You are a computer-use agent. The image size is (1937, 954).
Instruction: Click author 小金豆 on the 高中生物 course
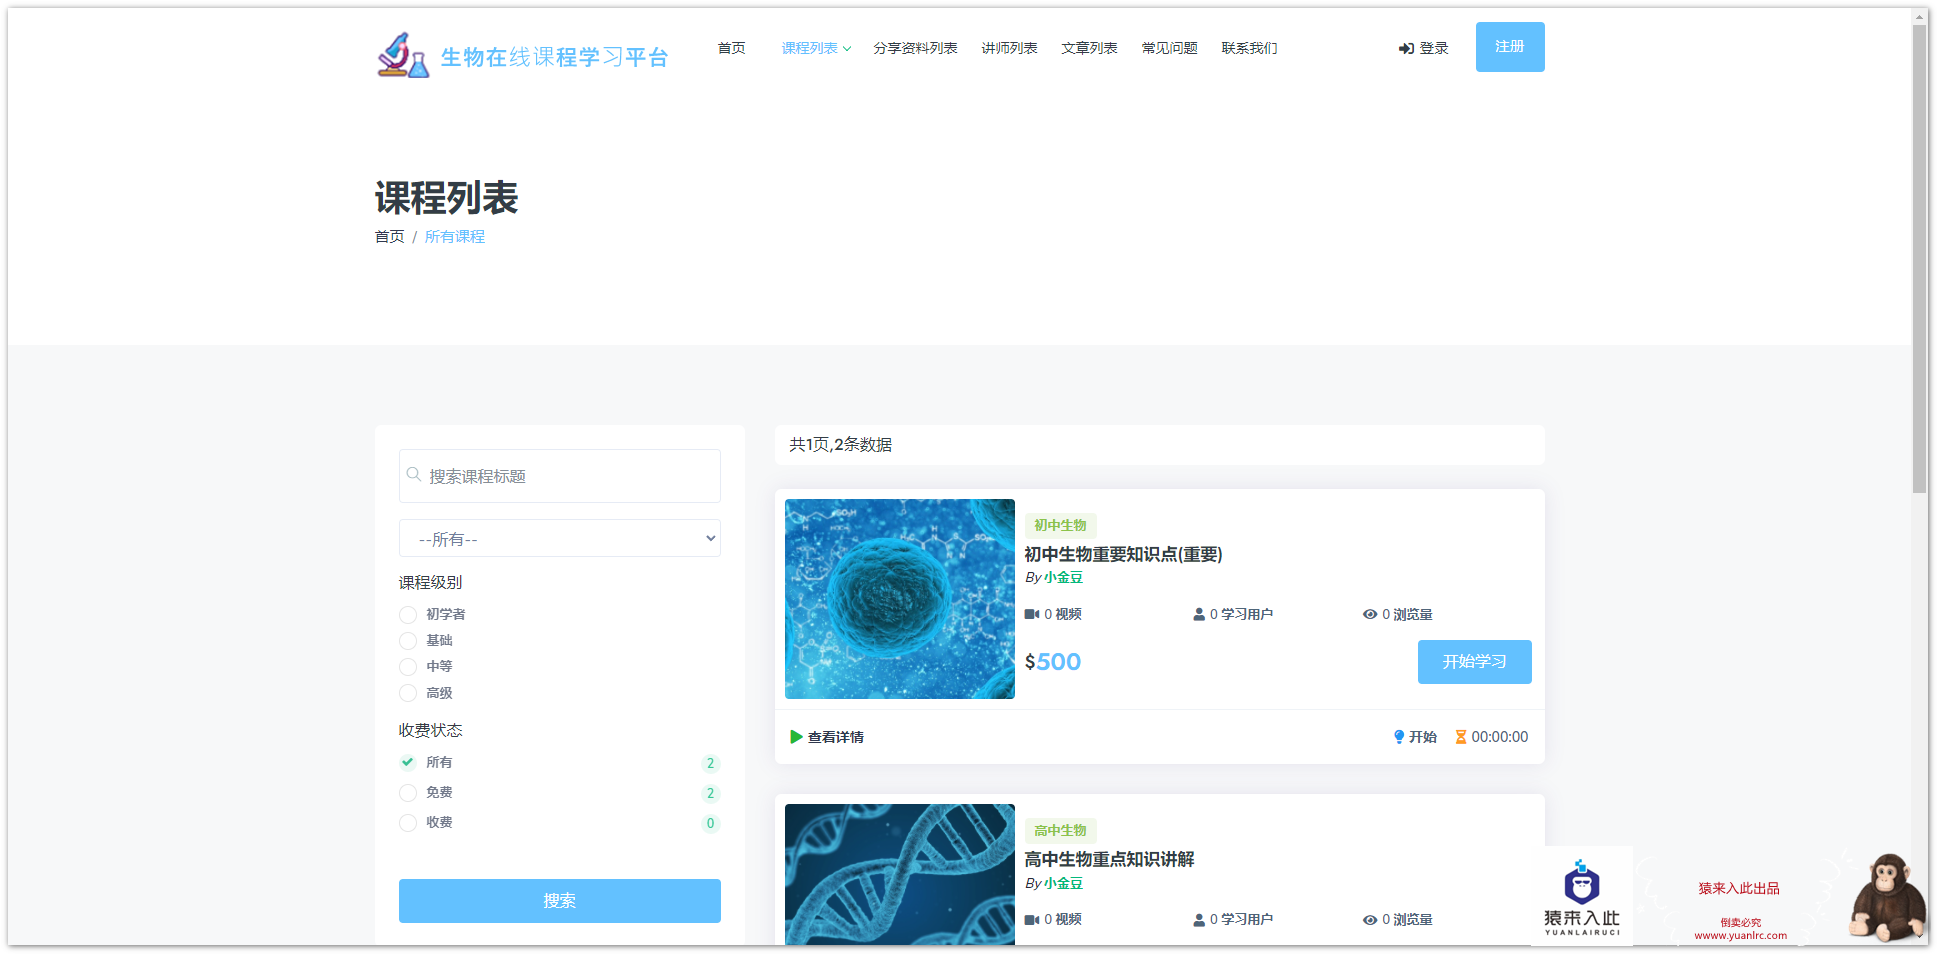coord(1063,884)
